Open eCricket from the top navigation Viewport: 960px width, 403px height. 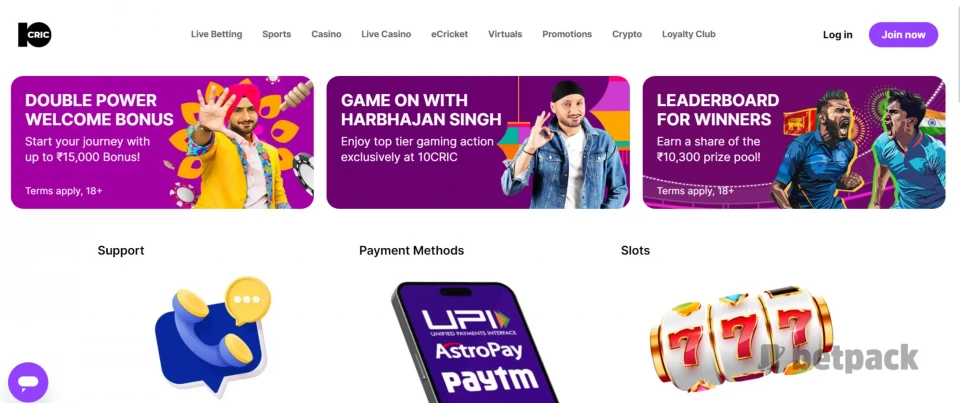[449, 34]
